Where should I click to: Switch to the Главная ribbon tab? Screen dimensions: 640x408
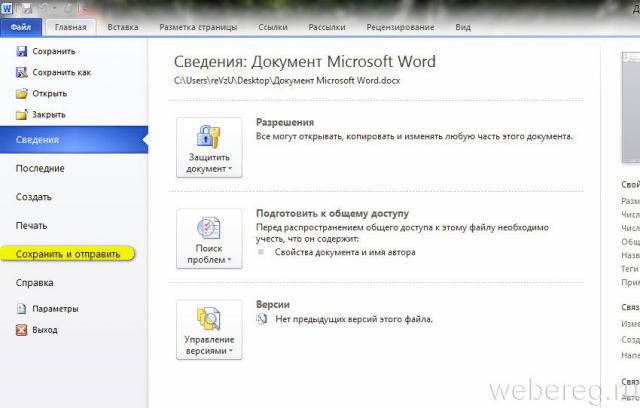(x=71, y=27)
